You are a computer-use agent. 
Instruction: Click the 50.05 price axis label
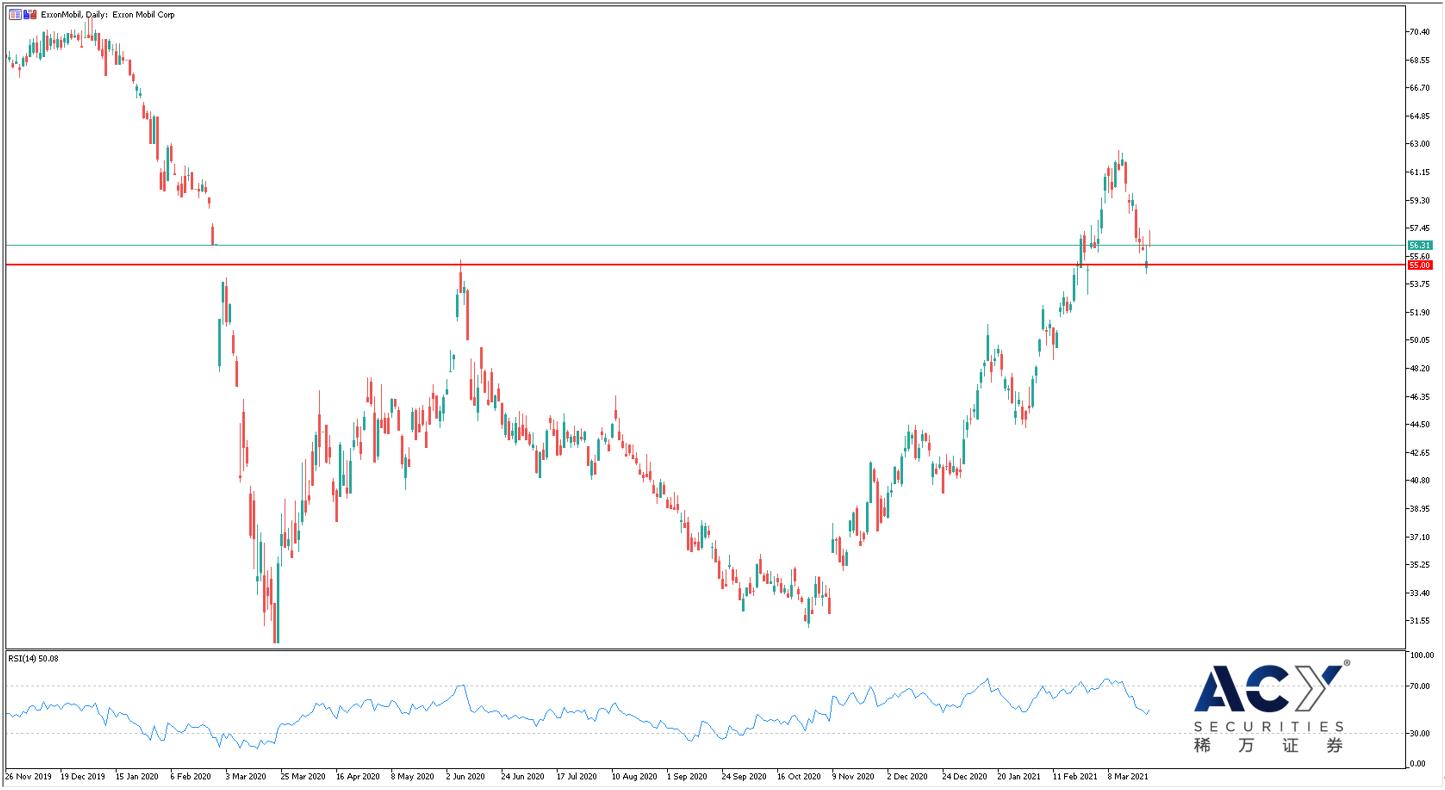pos(1420,340)
